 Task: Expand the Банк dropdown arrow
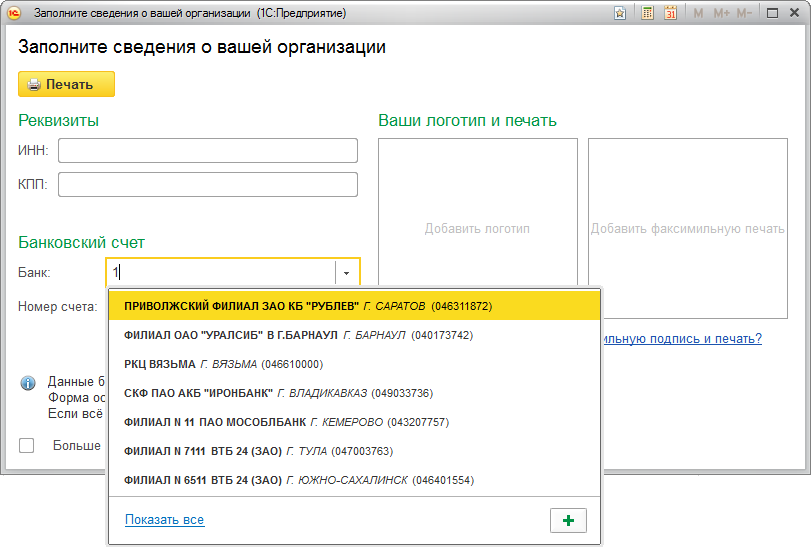click(x=347, y=273)
